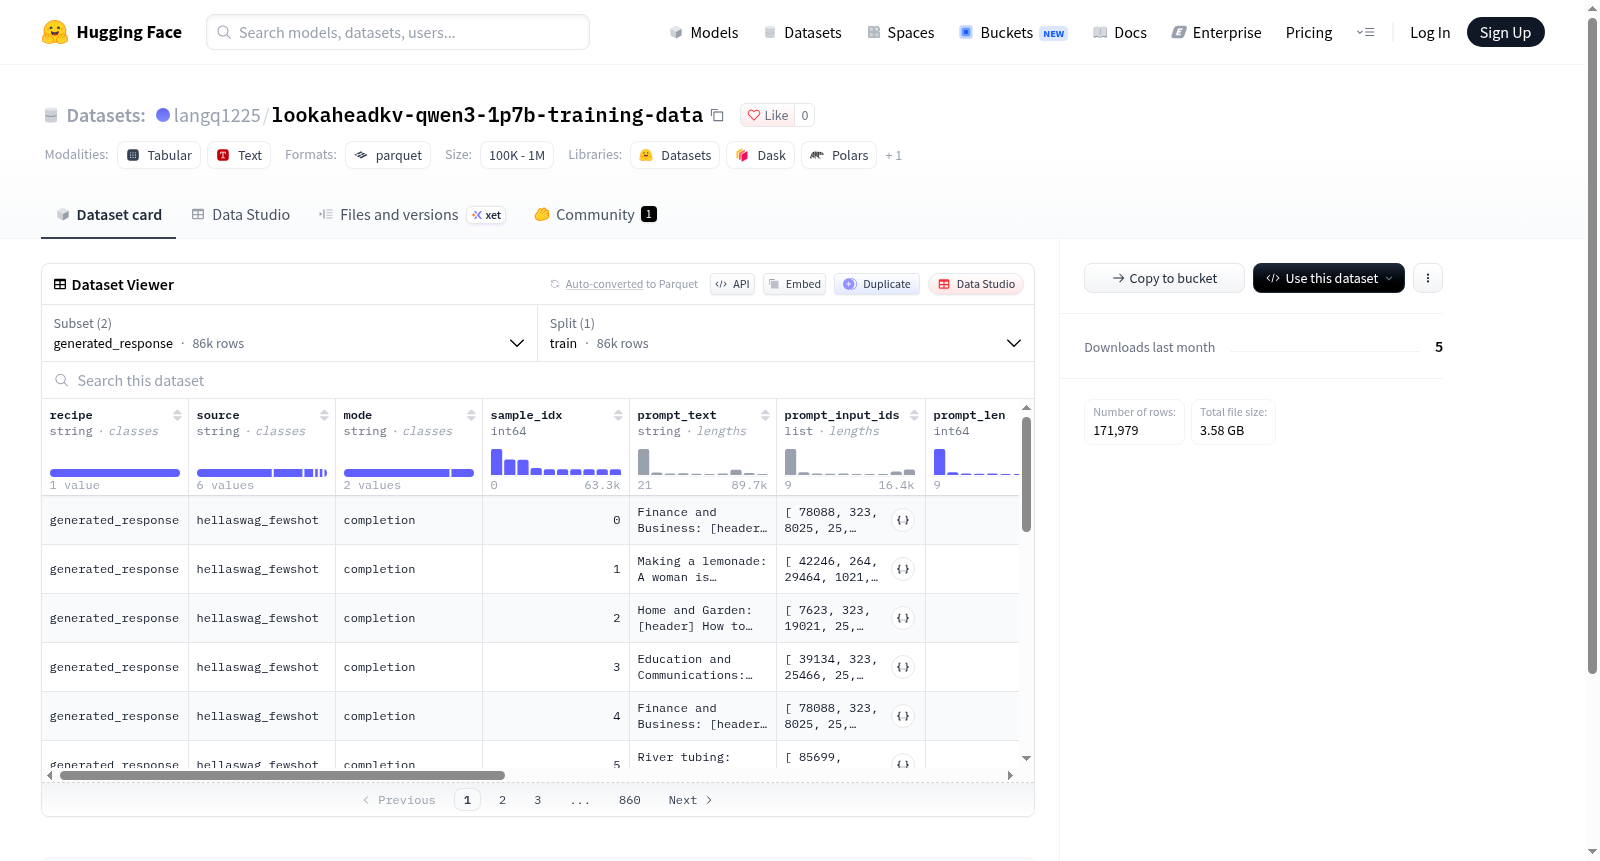Image resolution: width=1600 pixels, height=861 pixels.
Task: Expand JSON of first row prompt_input_ids
Action: point(903,520)
